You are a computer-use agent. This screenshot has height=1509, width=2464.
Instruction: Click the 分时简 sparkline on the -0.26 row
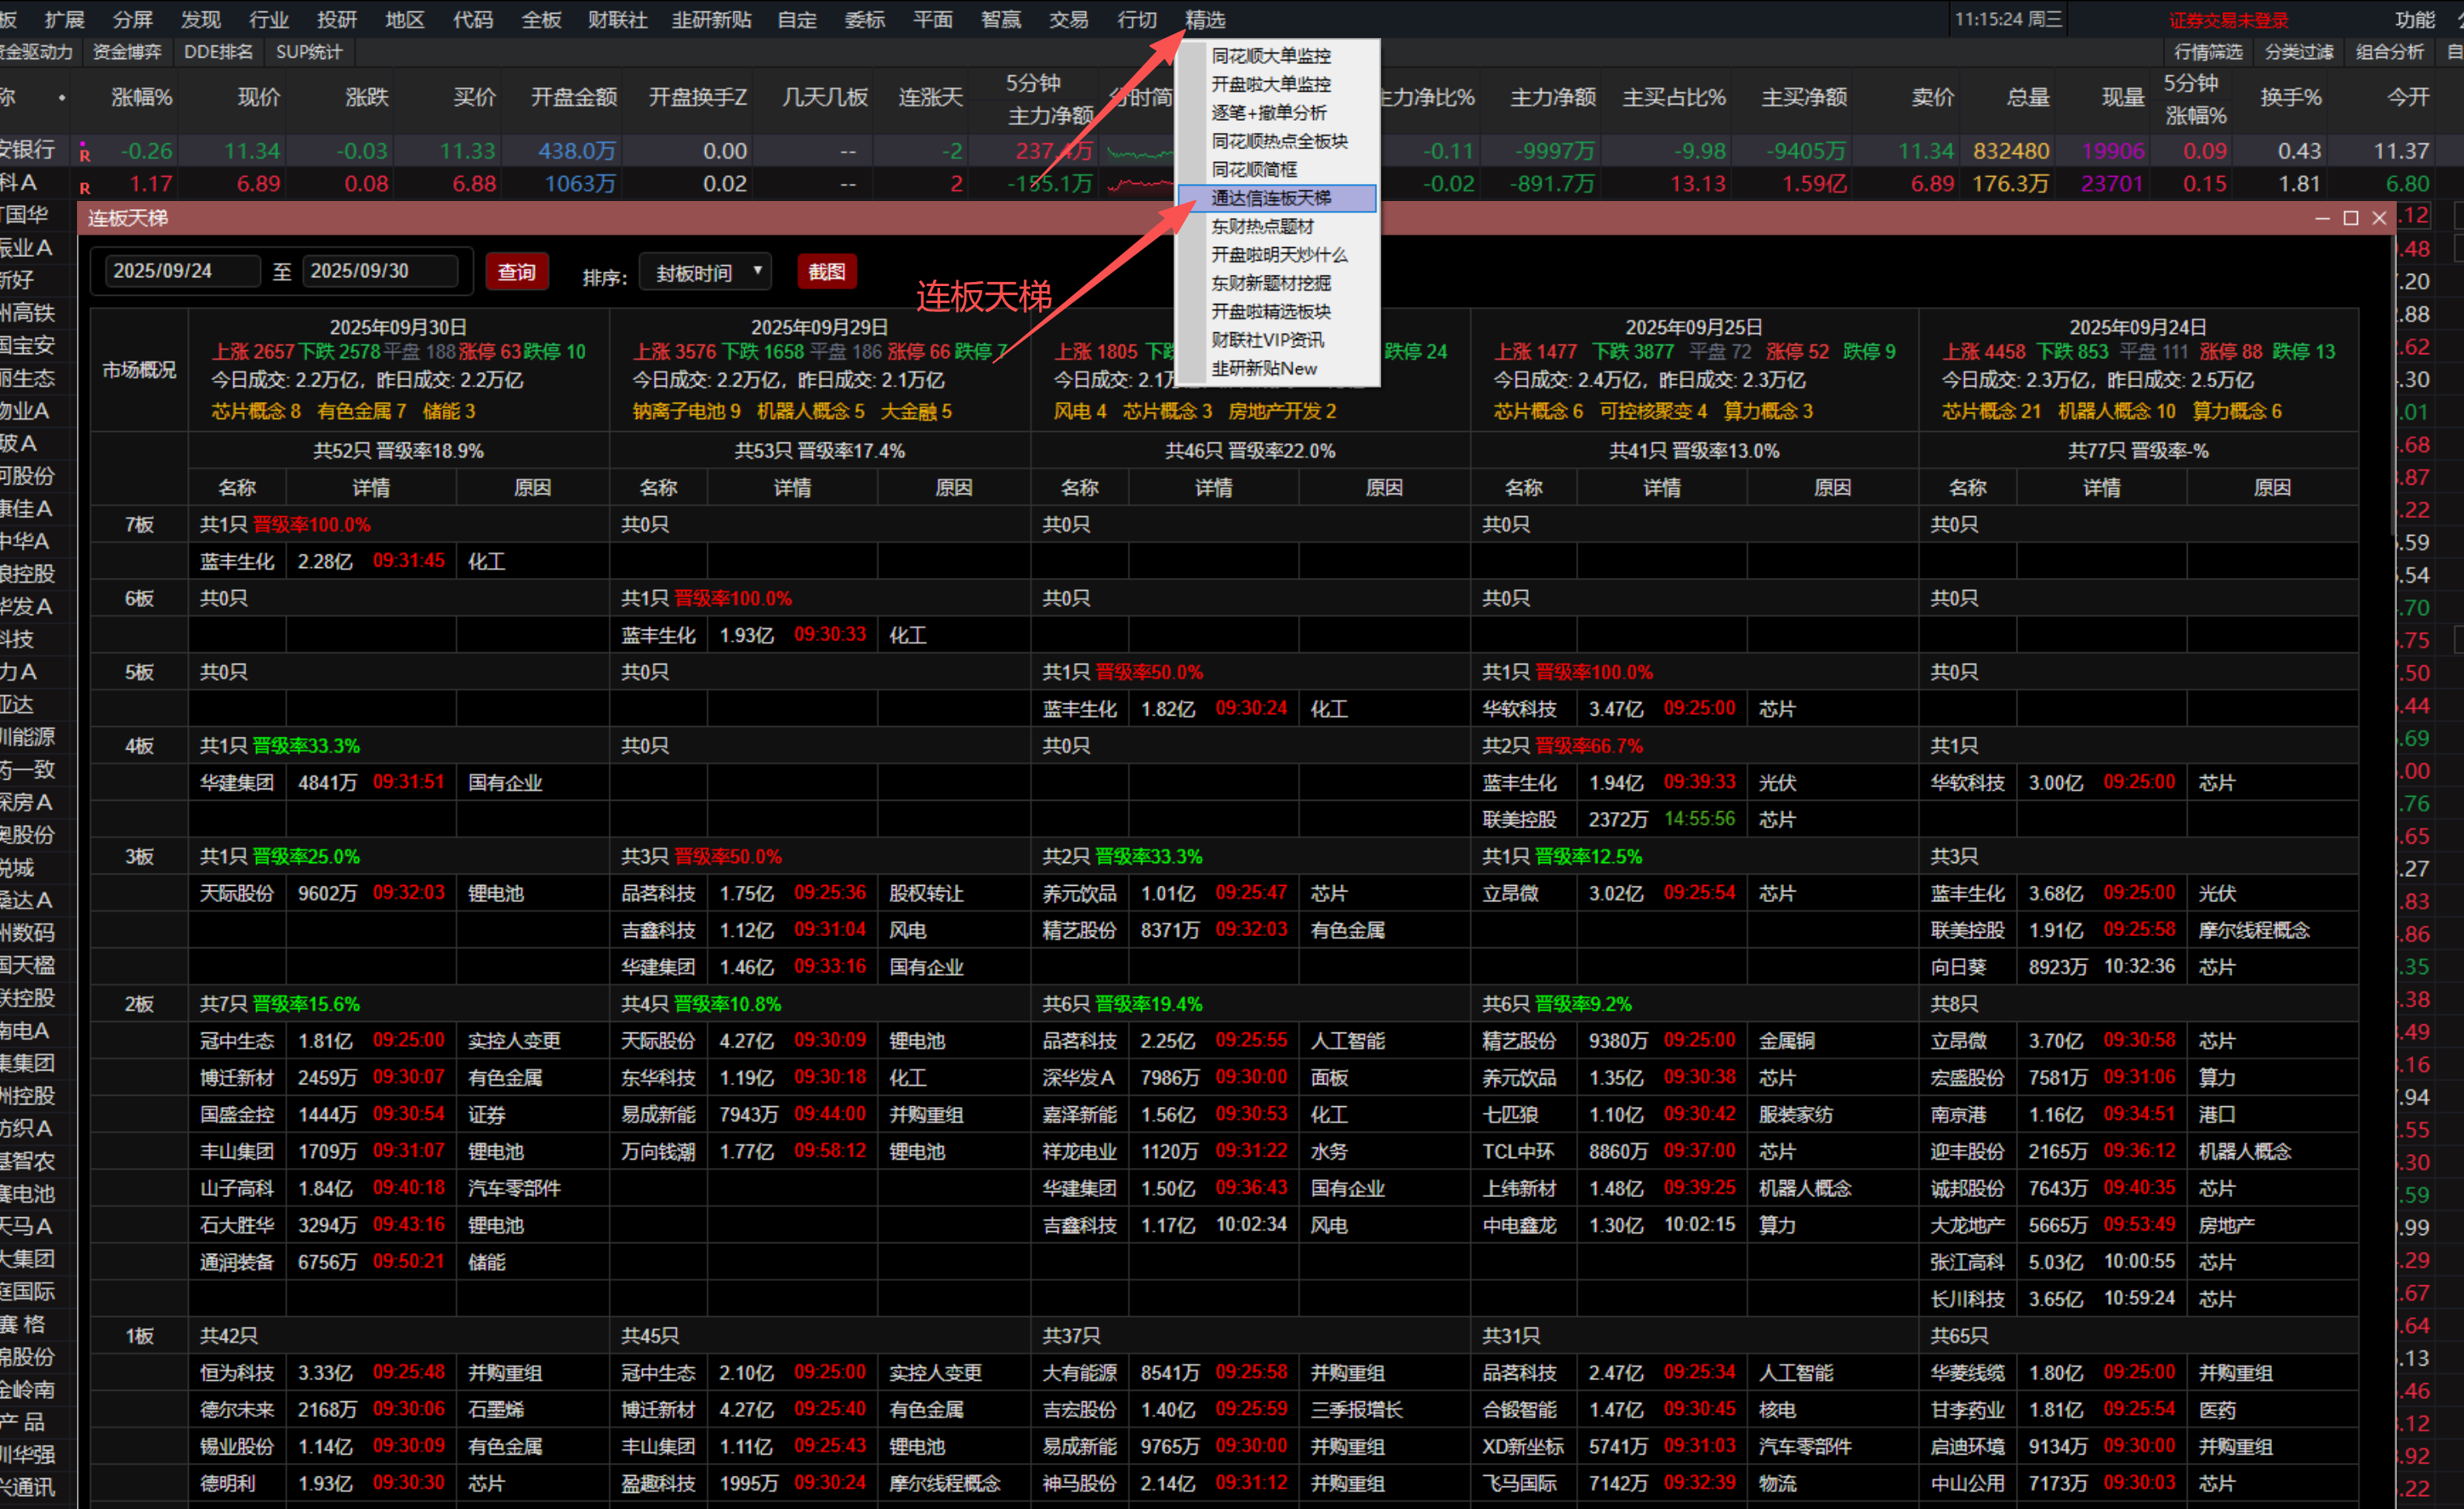pos(1140,152)
